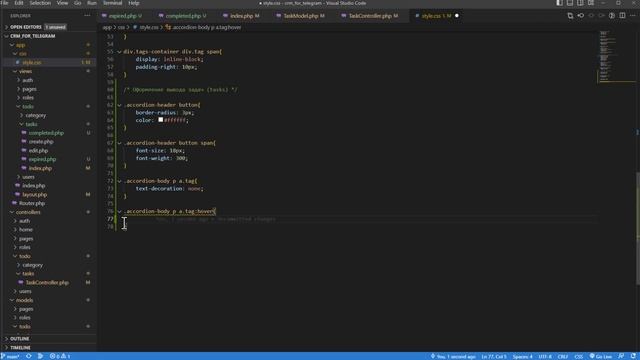Open completed.php in the explorer
The height and width of the screenshot is (360, 640).
coord(48,133)
